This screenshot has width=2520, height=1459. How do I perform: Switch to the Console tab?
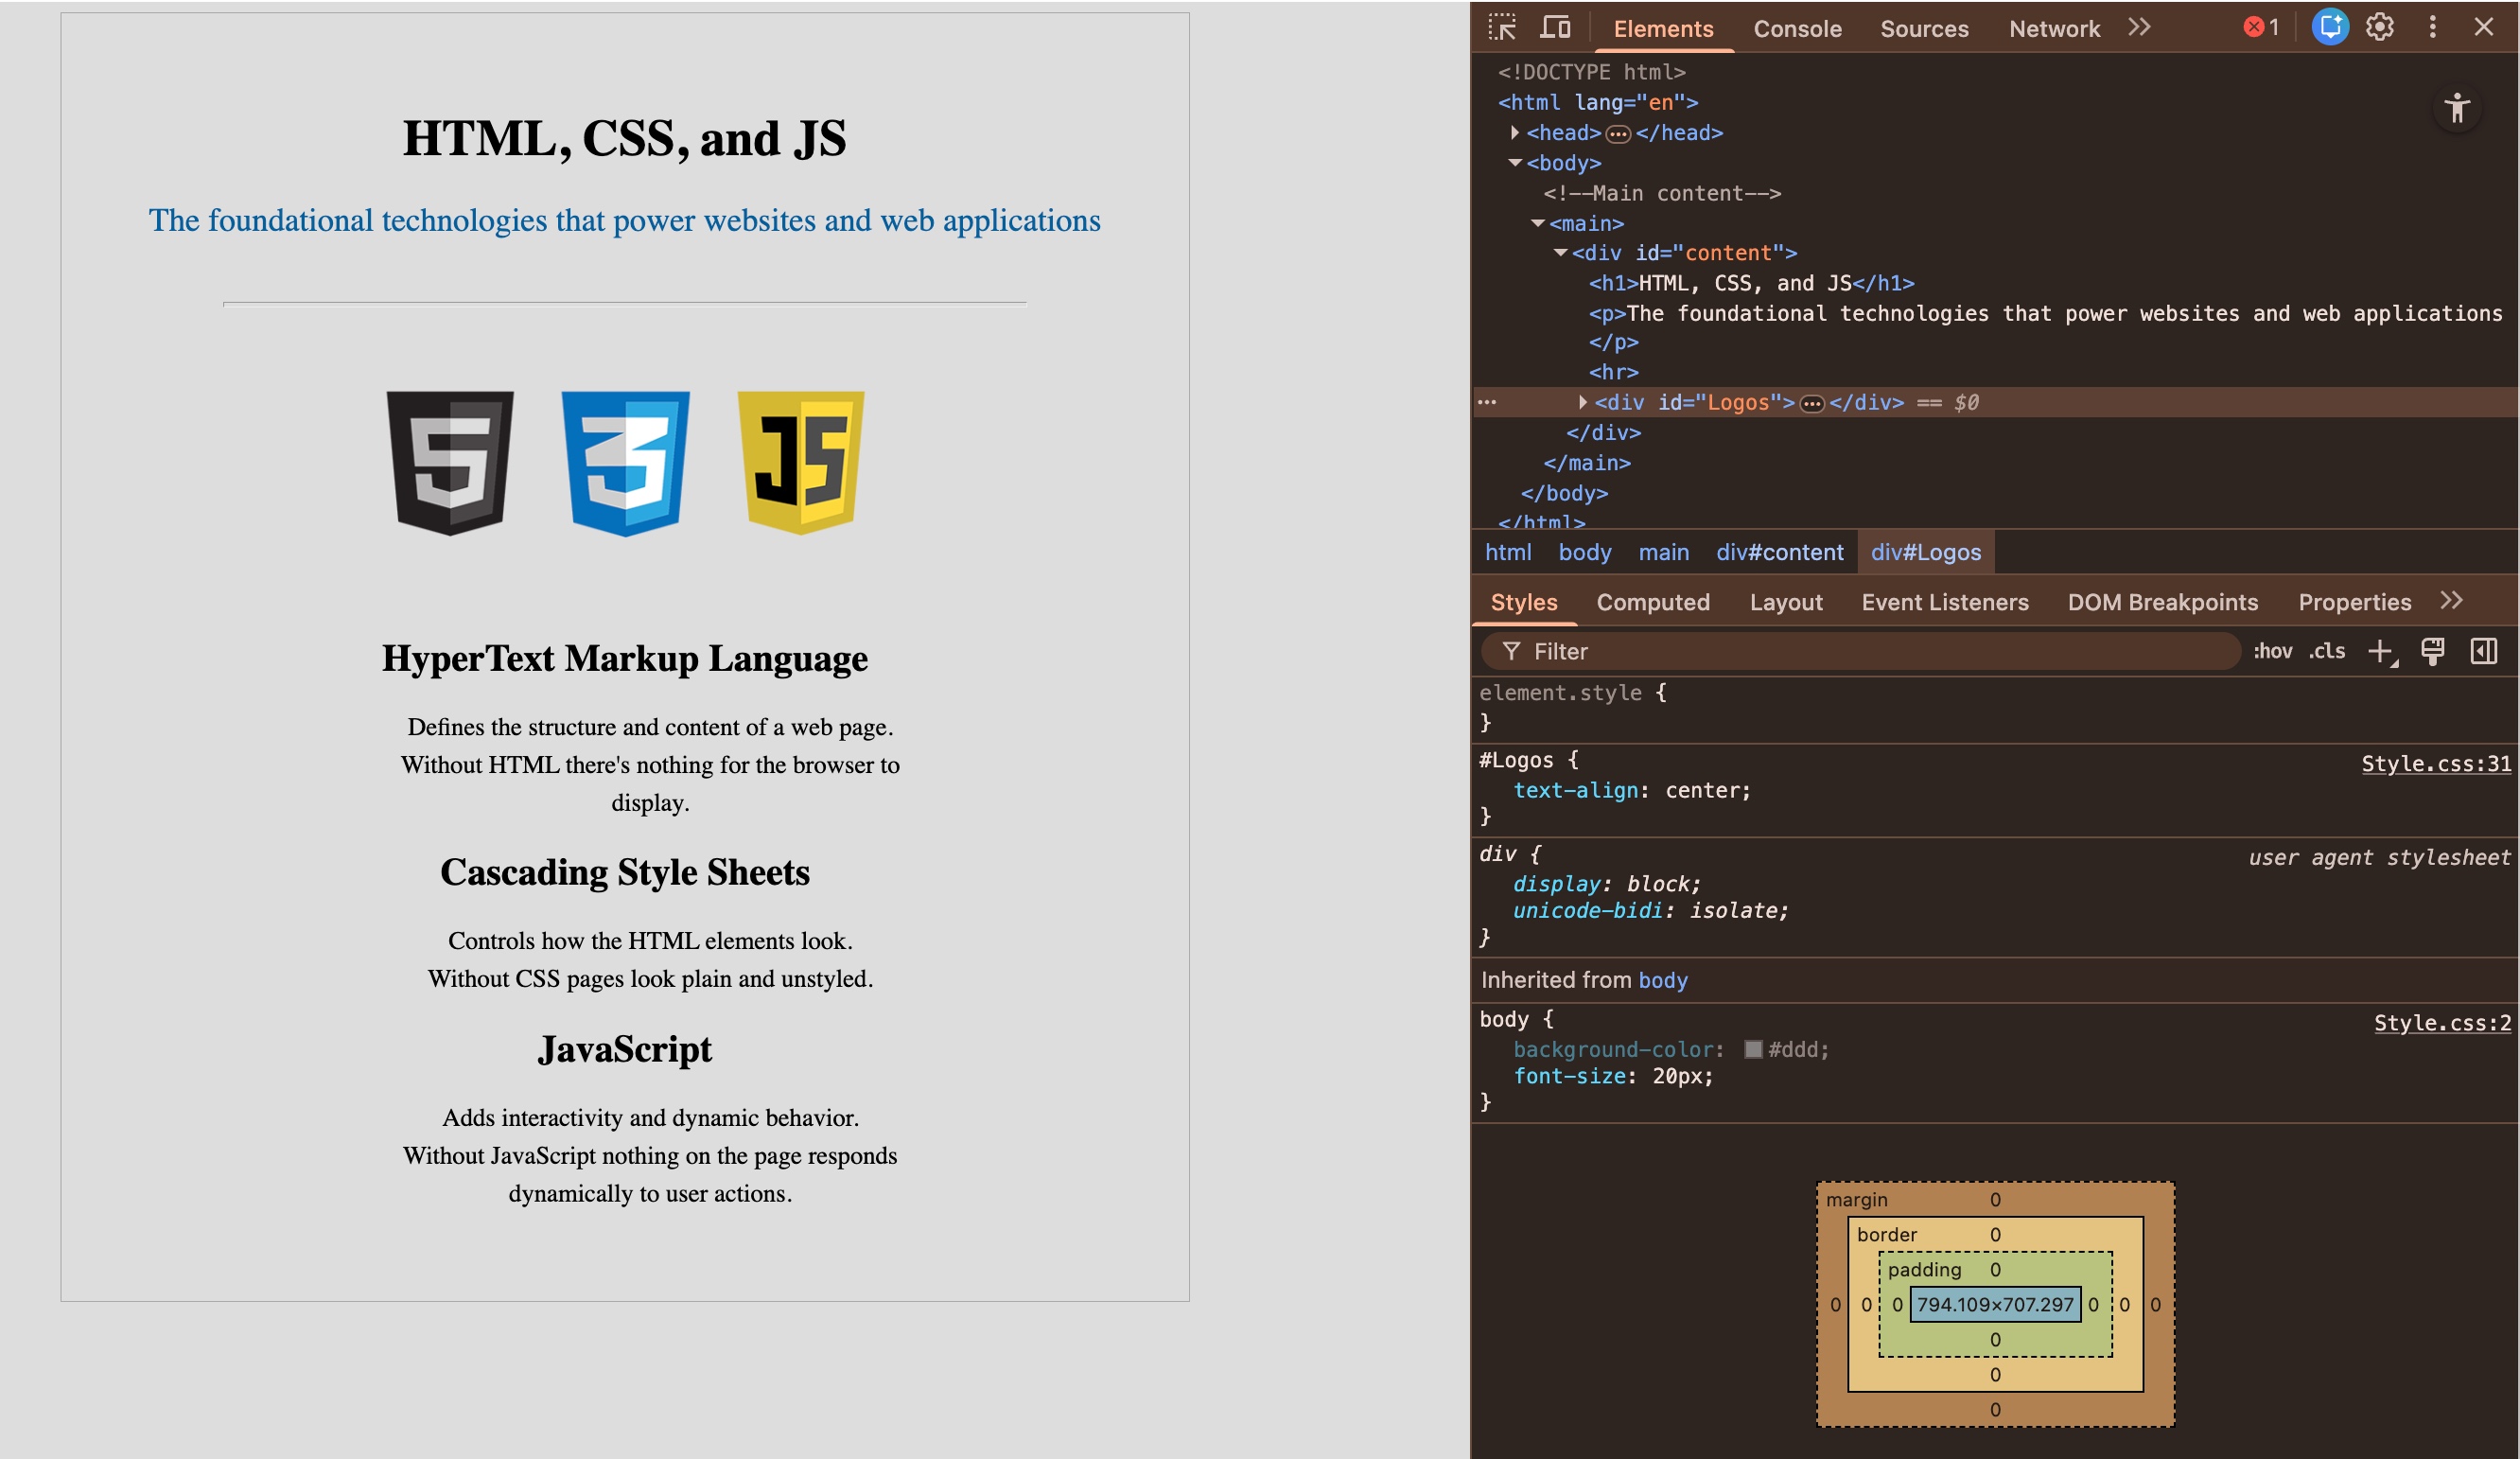click(x=1796, y=29)
